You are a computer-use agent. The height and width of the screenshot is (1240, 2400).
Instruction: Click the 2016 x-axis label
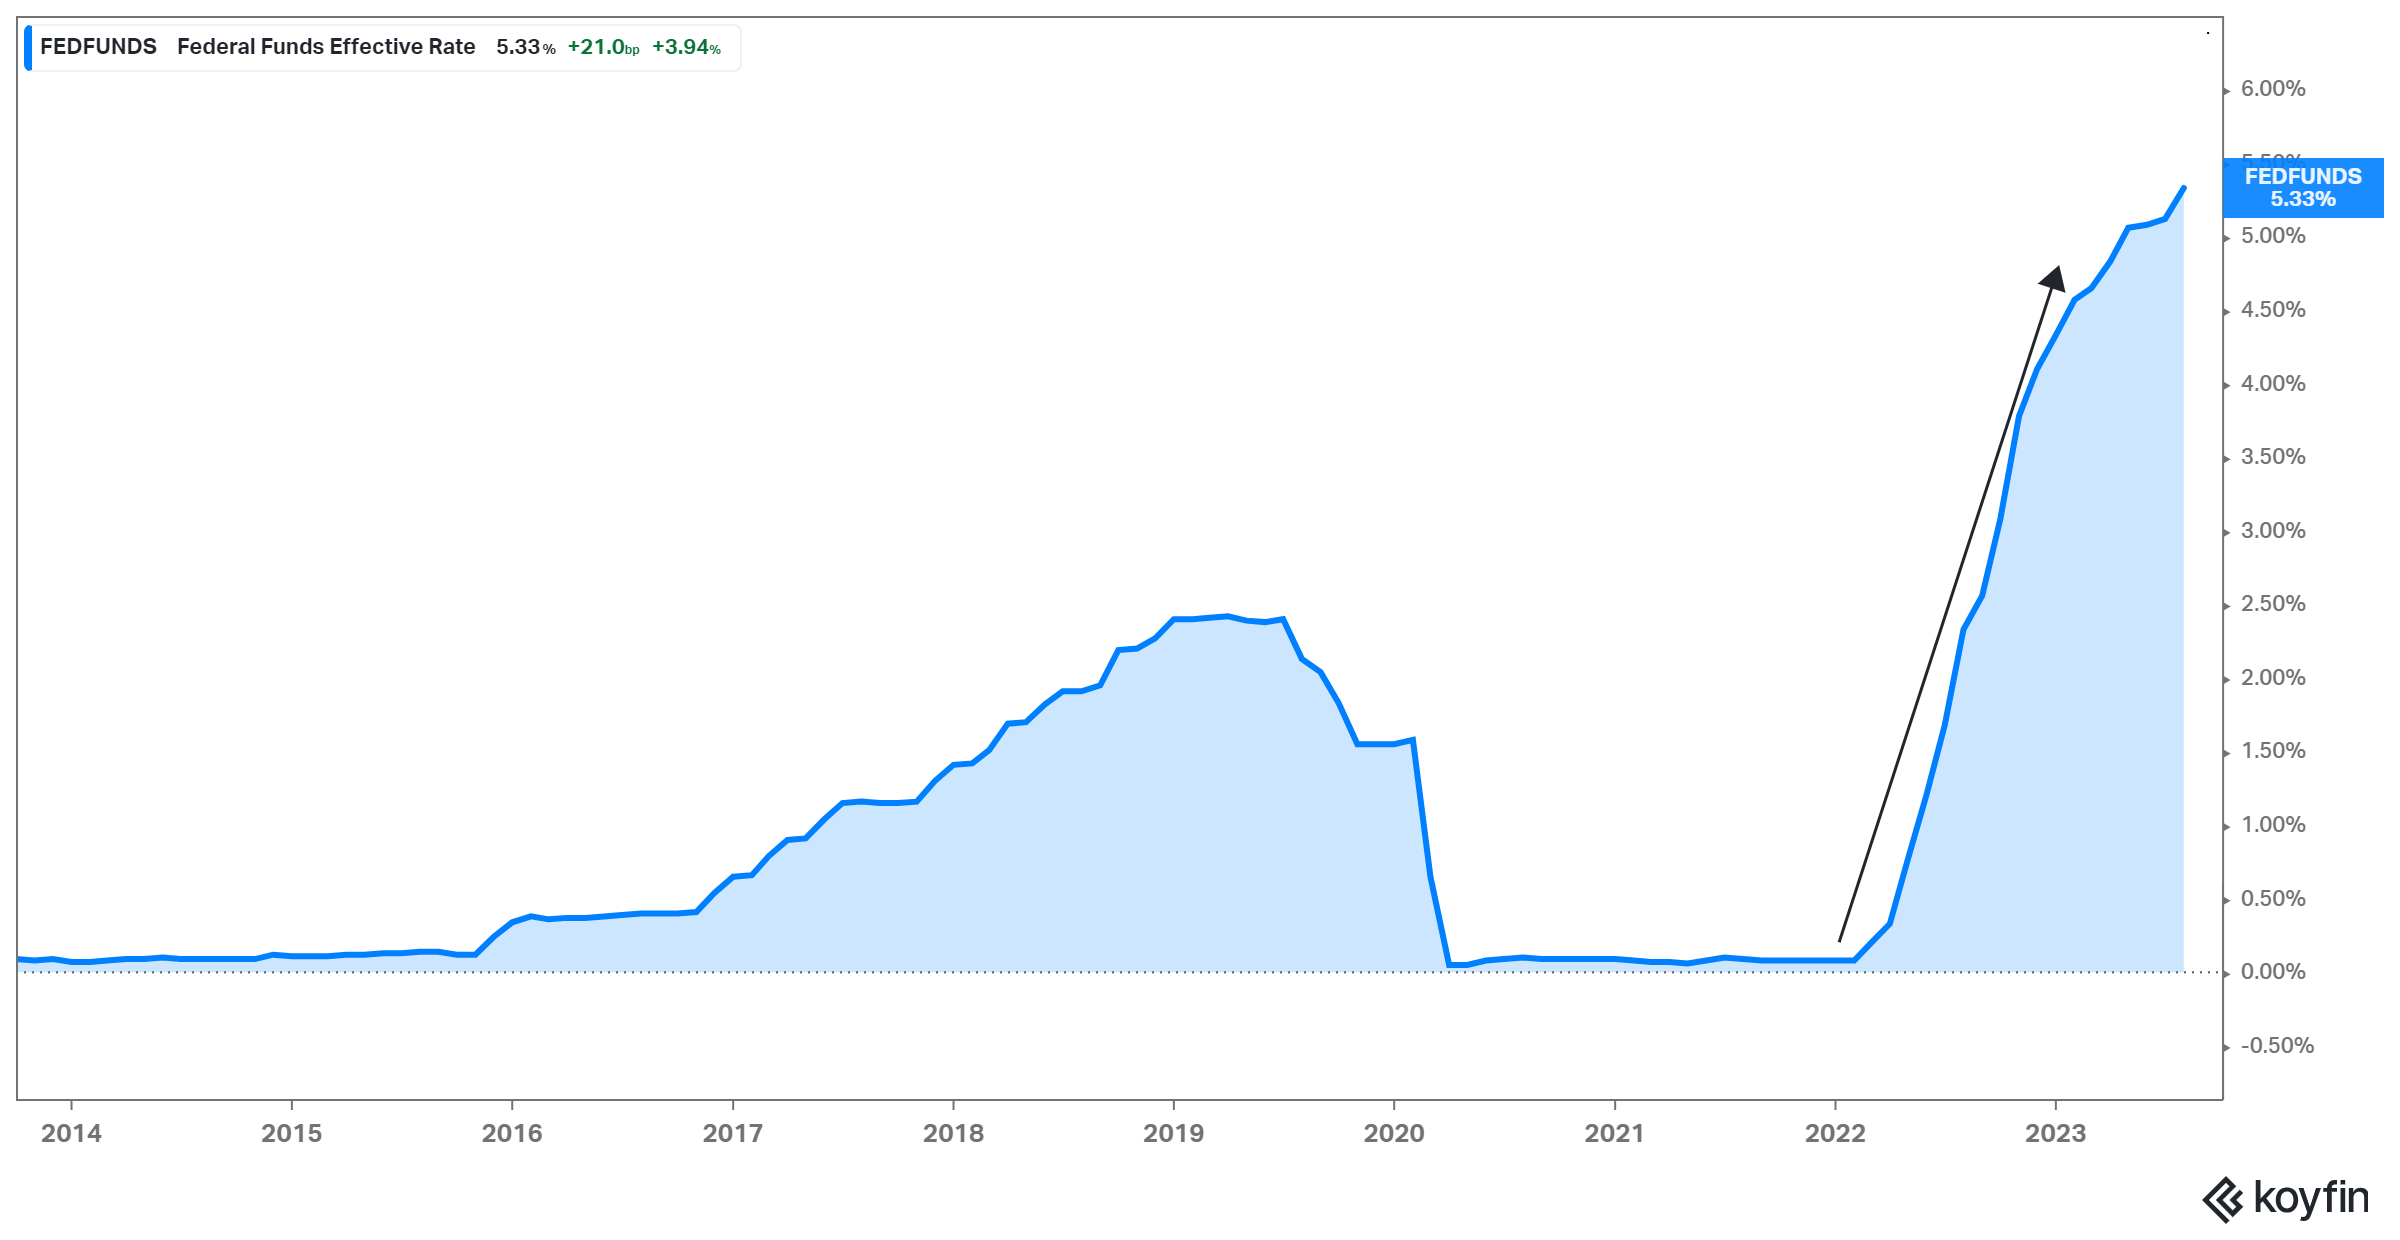pyautogui.click(x=512, y=1133)
